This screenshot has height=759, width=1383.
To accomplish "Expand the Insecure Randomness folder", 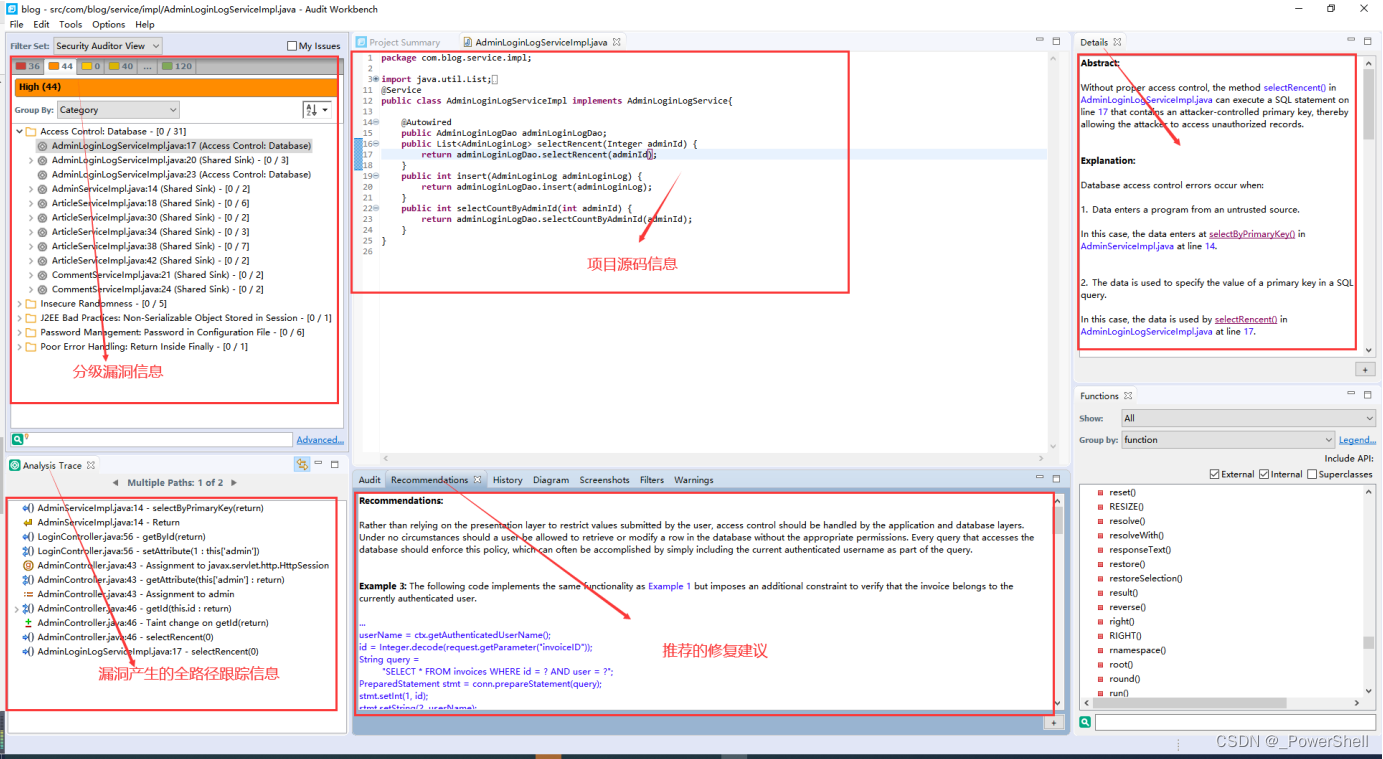I will point(19,304).
